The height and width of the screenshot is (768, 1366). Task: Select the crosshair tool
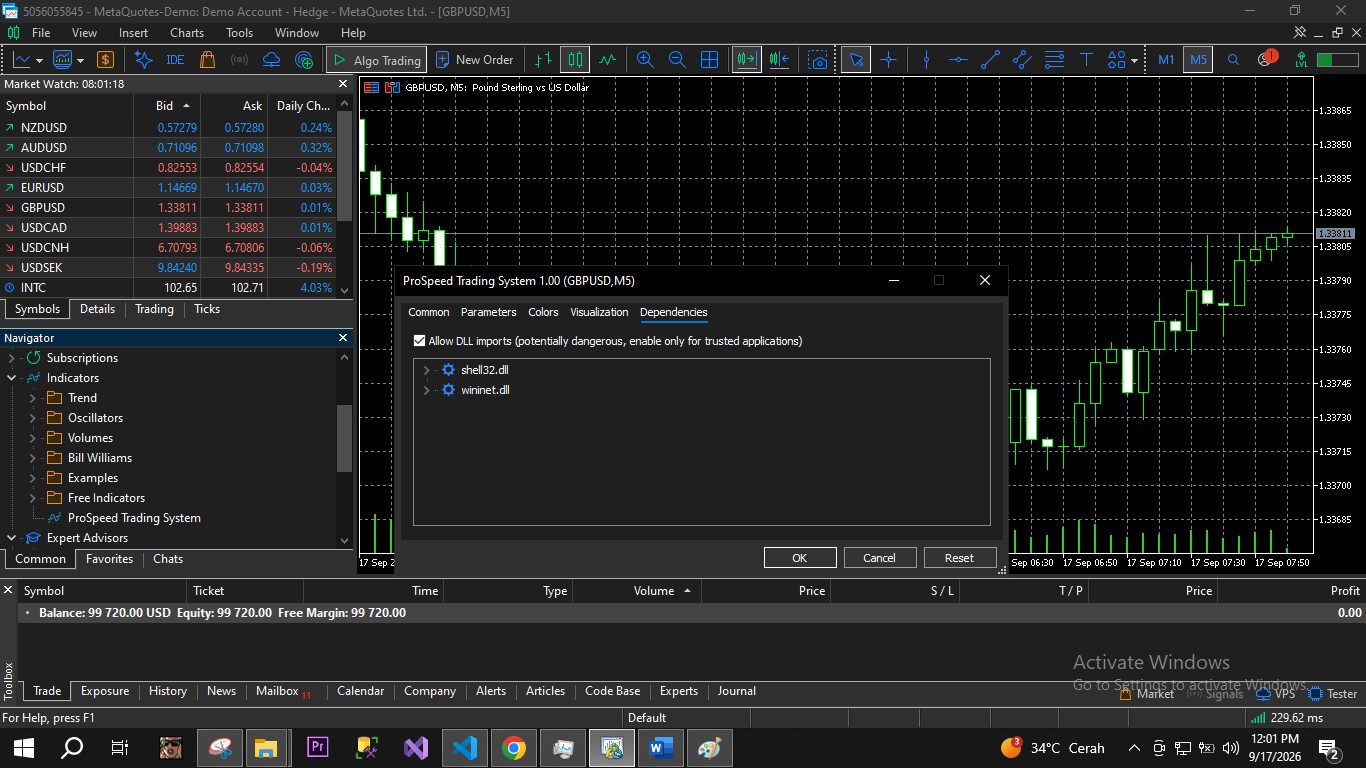tap(888, 60)
